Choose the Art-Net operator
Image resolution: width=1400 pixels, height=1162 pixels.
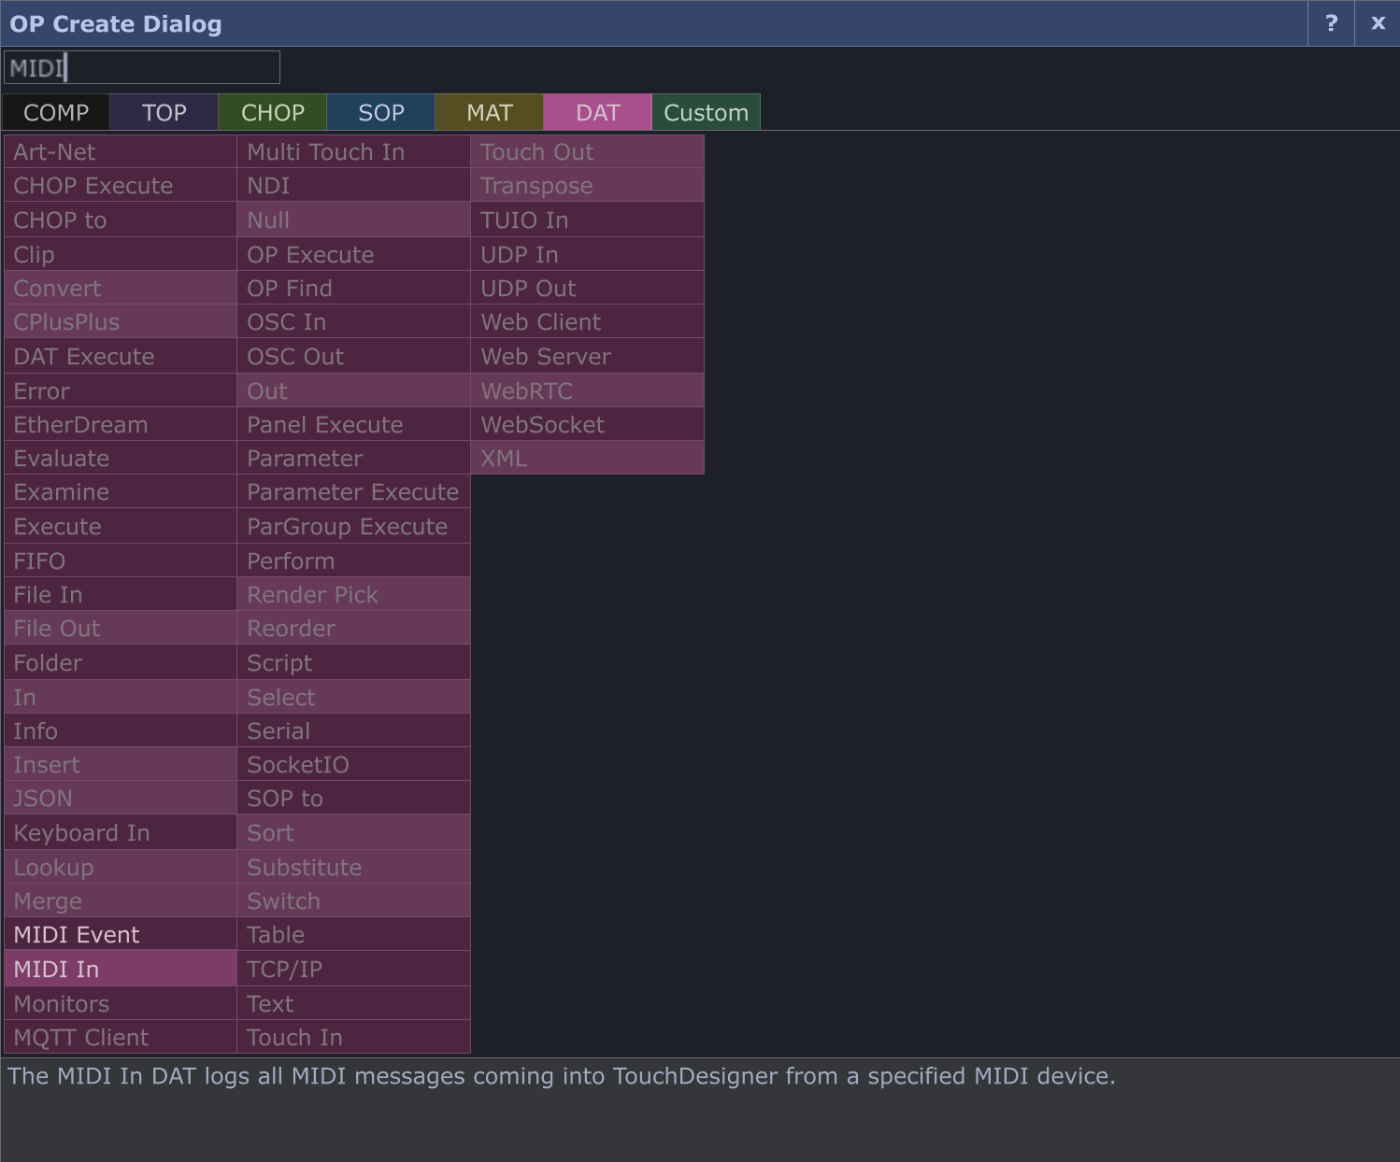(x=120, y=152)
